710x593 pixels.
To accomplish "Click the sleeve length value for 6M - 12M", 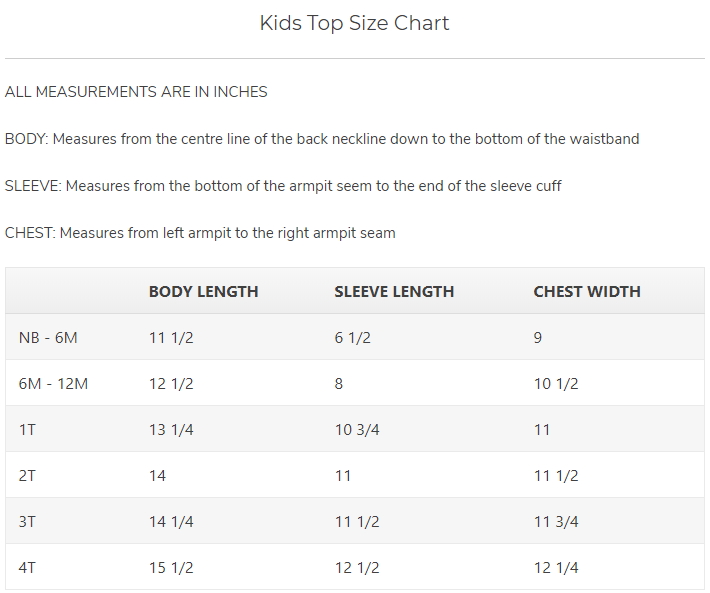I will (340, 384).
